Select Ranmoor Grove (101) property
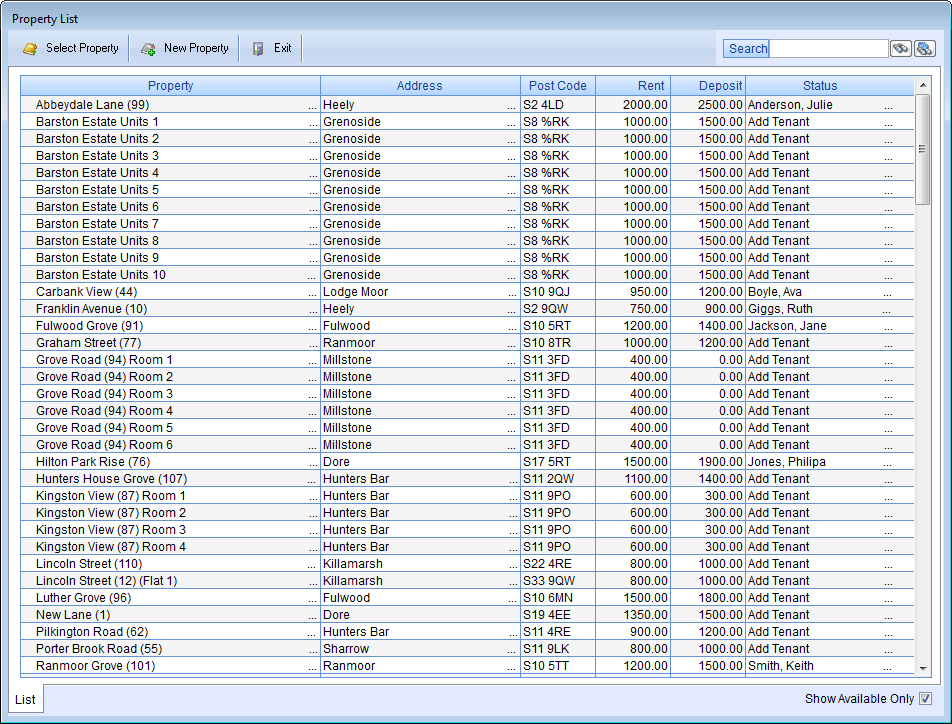 (95, 666)
